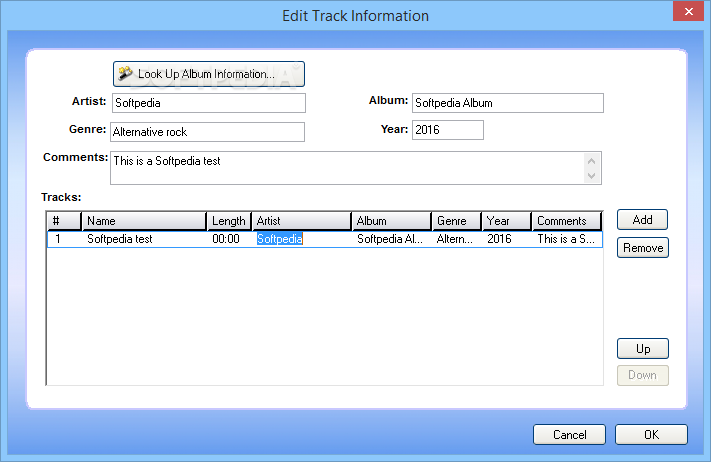Focus the Artist input field
This screenshot has height=462, width=711.
(x=209, y=103)
